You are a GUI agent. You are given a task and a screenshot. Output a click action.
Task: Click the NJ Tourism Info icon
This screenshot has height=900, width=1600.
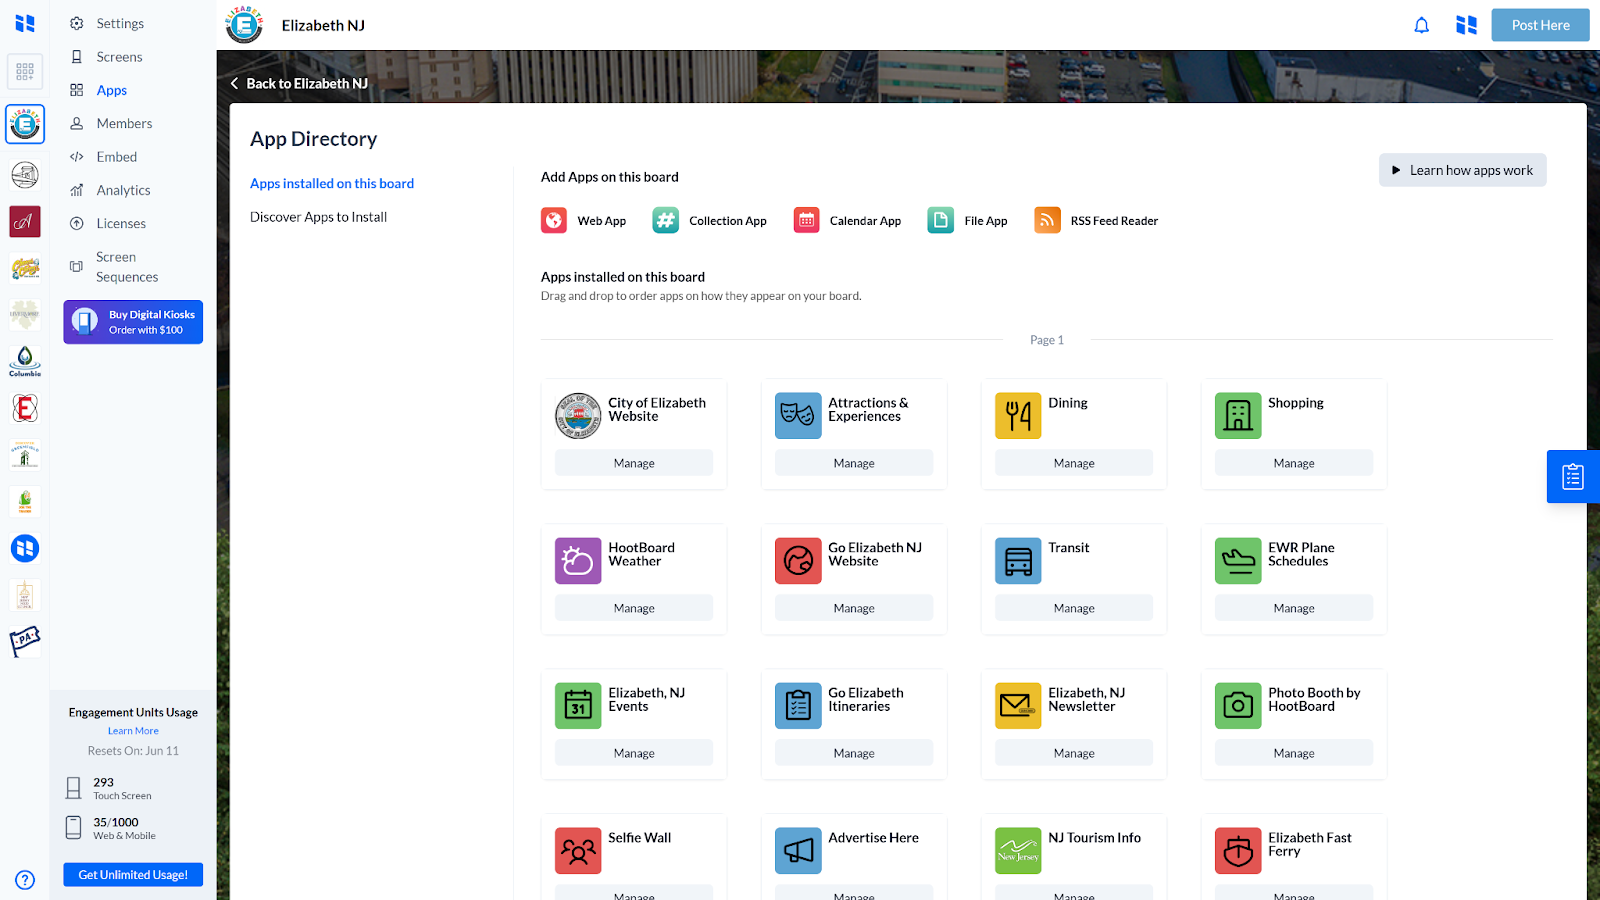[x=1018, y=851]
